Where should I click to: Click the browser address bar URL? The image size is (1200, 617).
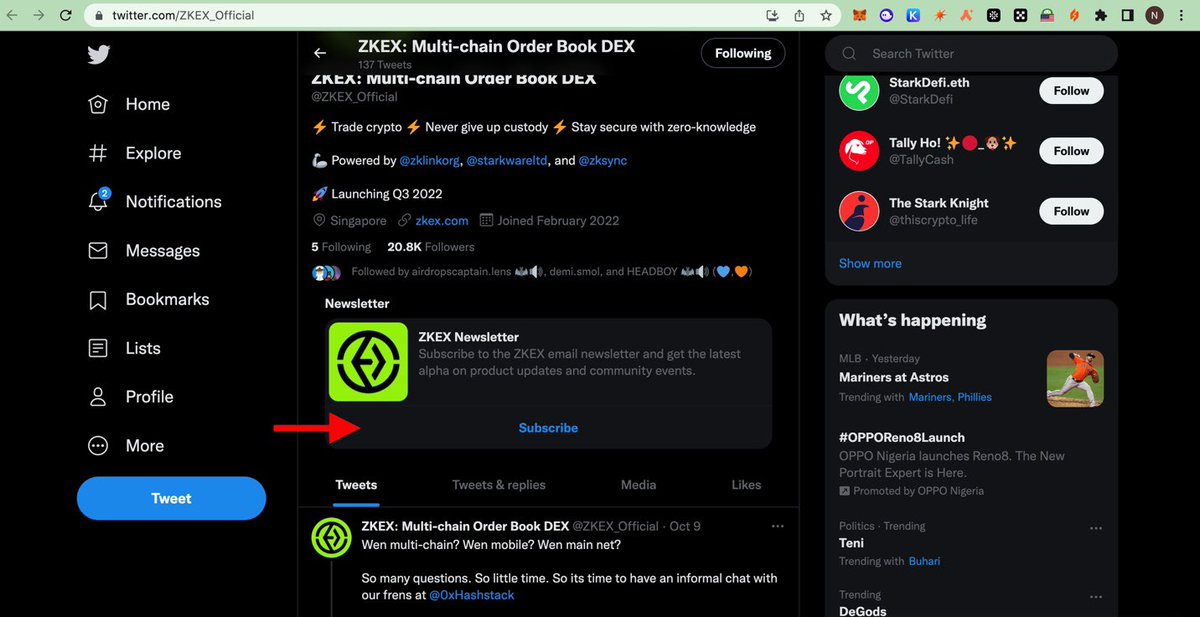click(x=181, y=16)
